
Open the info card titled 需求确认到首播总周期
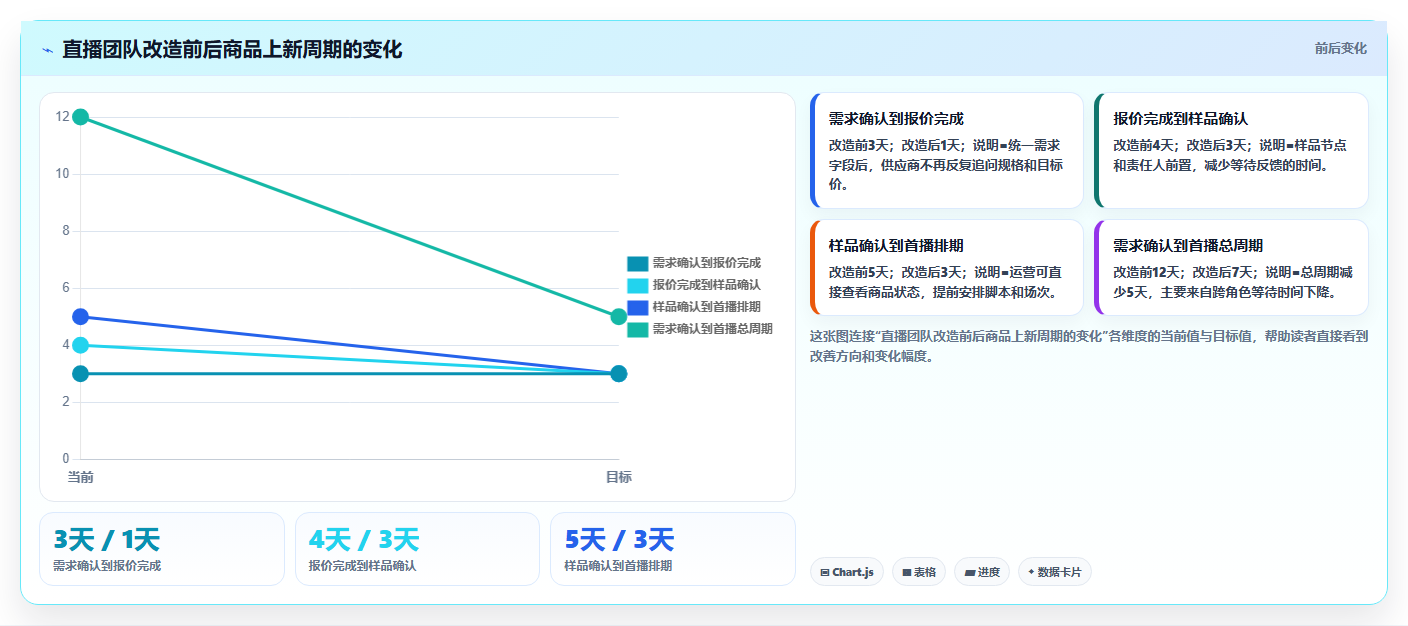tap(1231, 267)
